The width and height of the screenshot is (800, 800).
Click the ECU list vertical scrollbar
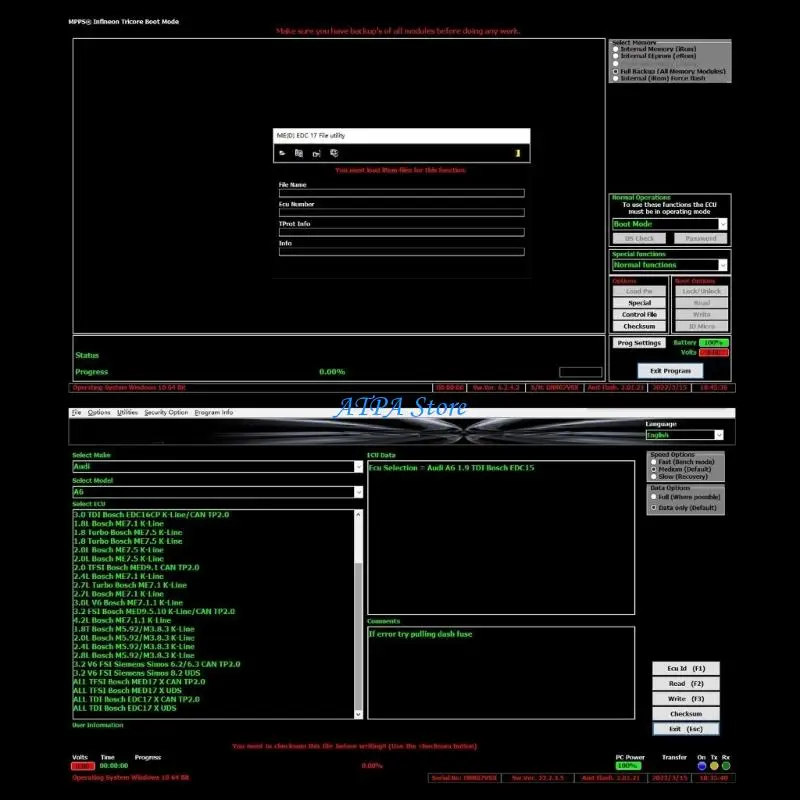tap(358, 614)
